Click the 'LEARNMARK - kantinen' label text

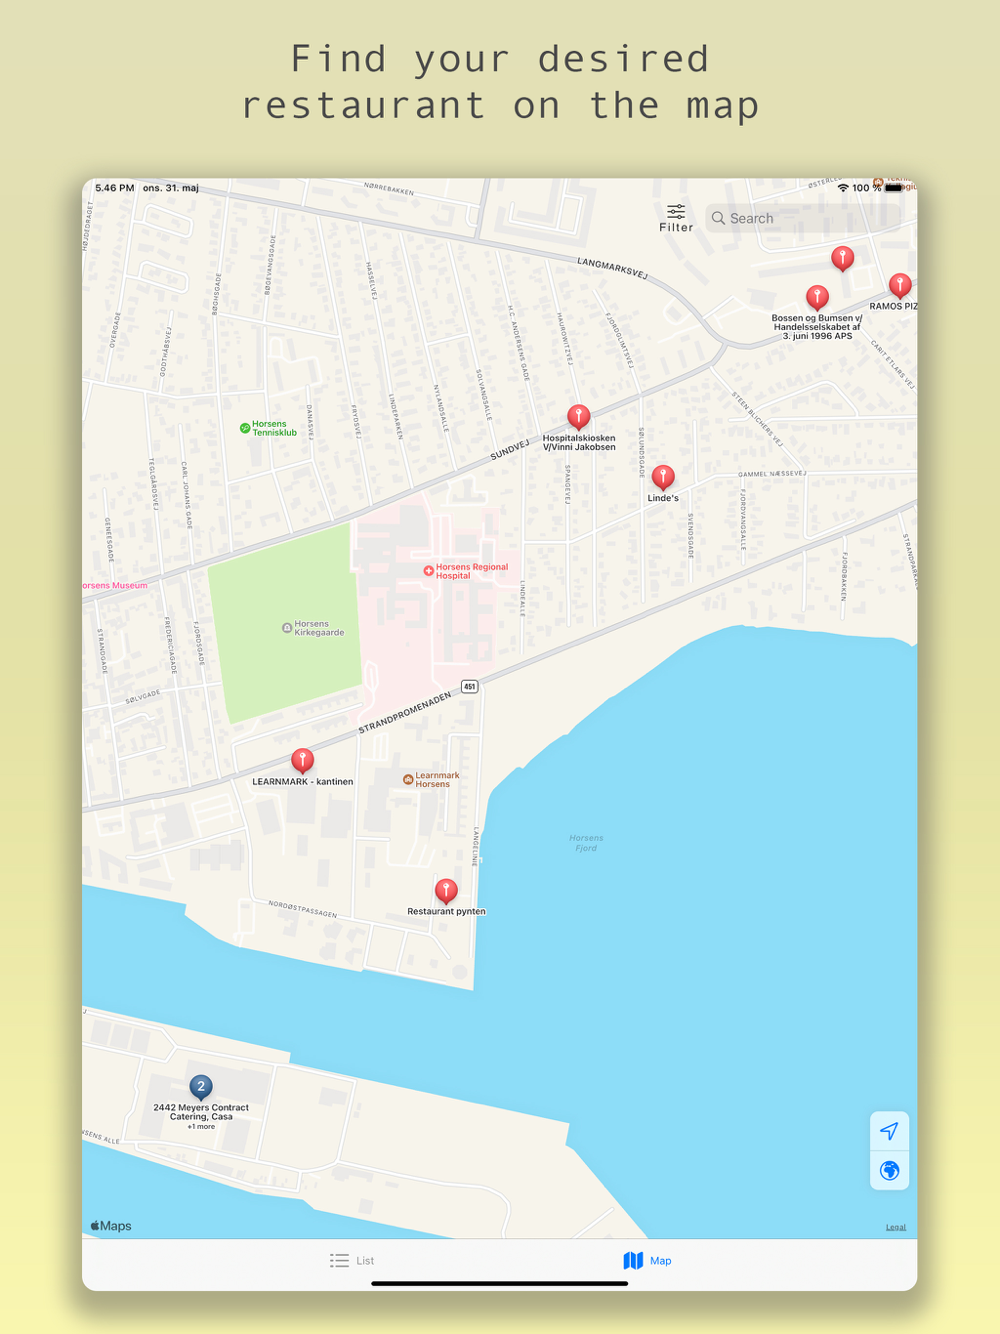click(x=302, y=782)
